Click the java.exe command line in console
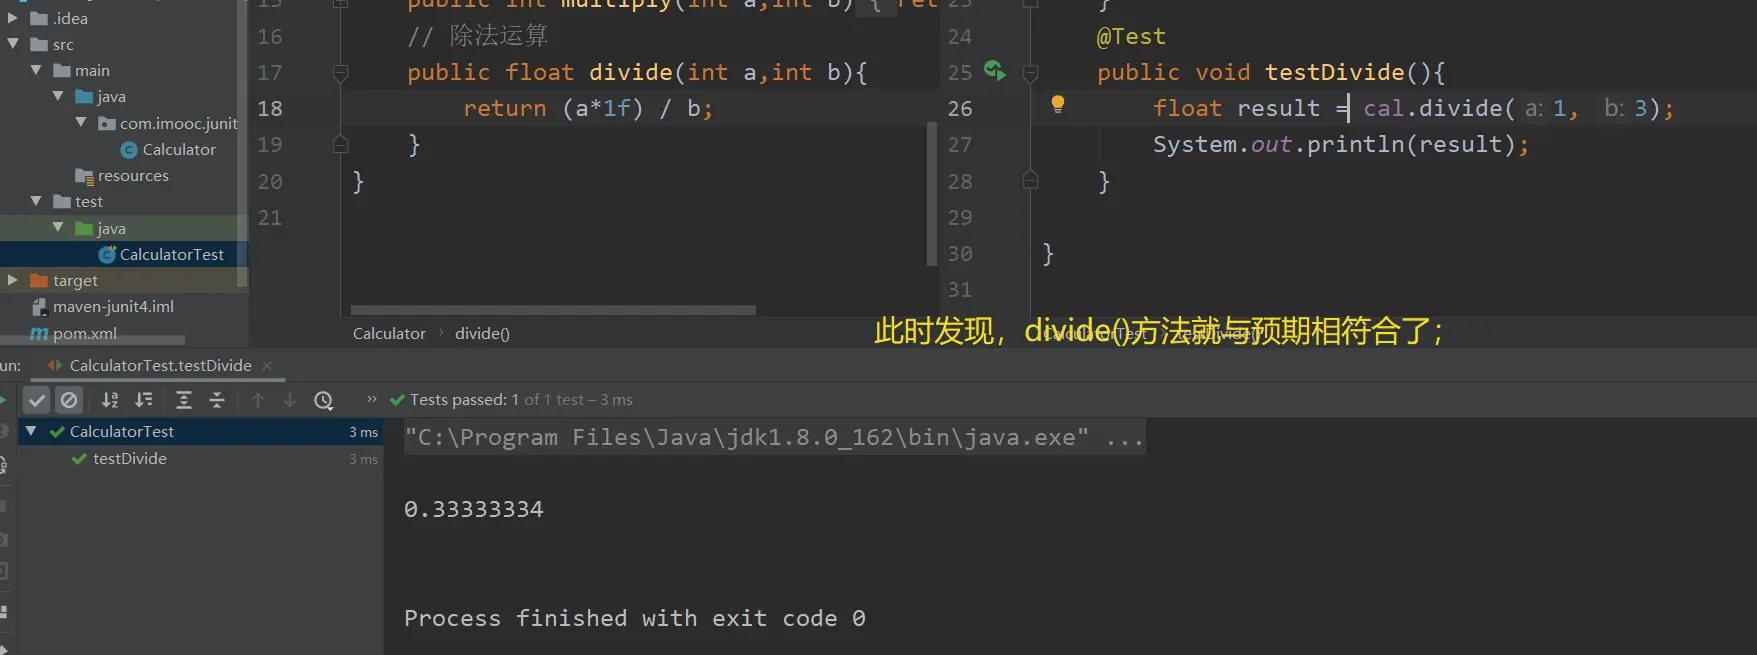Image resolution: width=1757 pixels, height=655 pixels. 774,437
